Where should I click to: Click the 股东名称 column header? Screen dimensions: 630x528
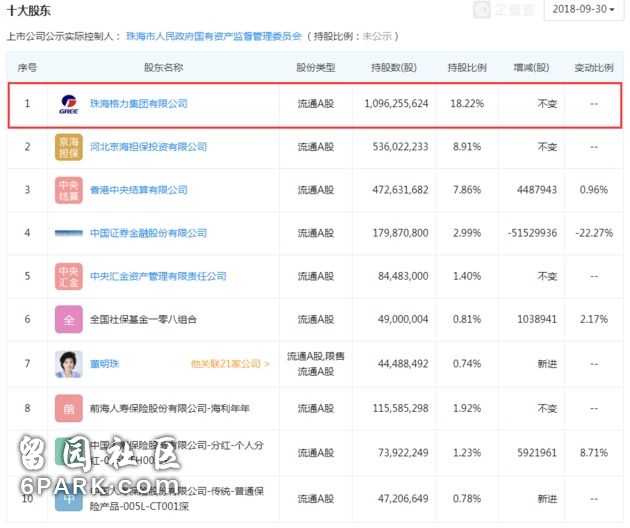(x=164, y=68)
